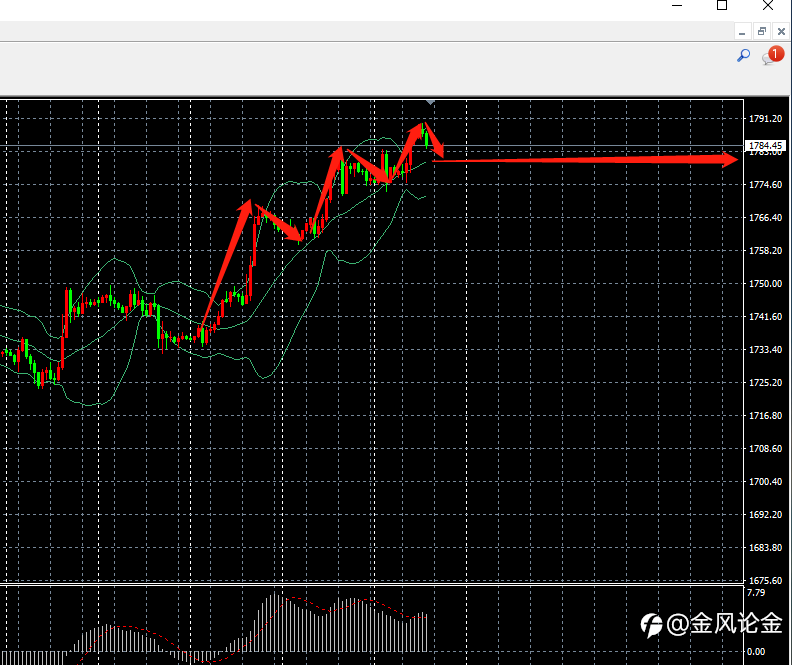
Task: Minimize the inner chart window
Action: click(742, 32)
